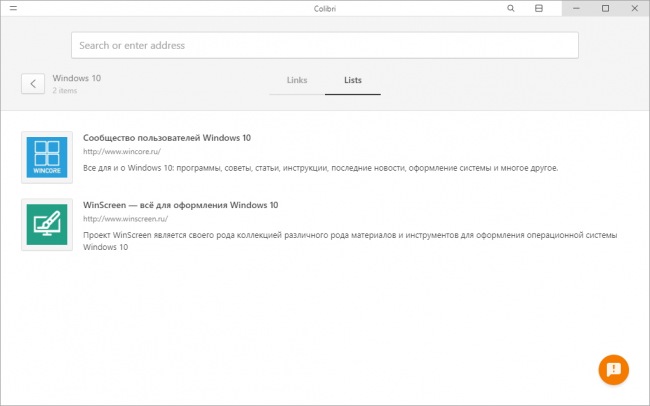Image resolution: width=650 pixels, height=406 pixels.
Task: Close the Colibri window
Action: (x=635, y=8)
